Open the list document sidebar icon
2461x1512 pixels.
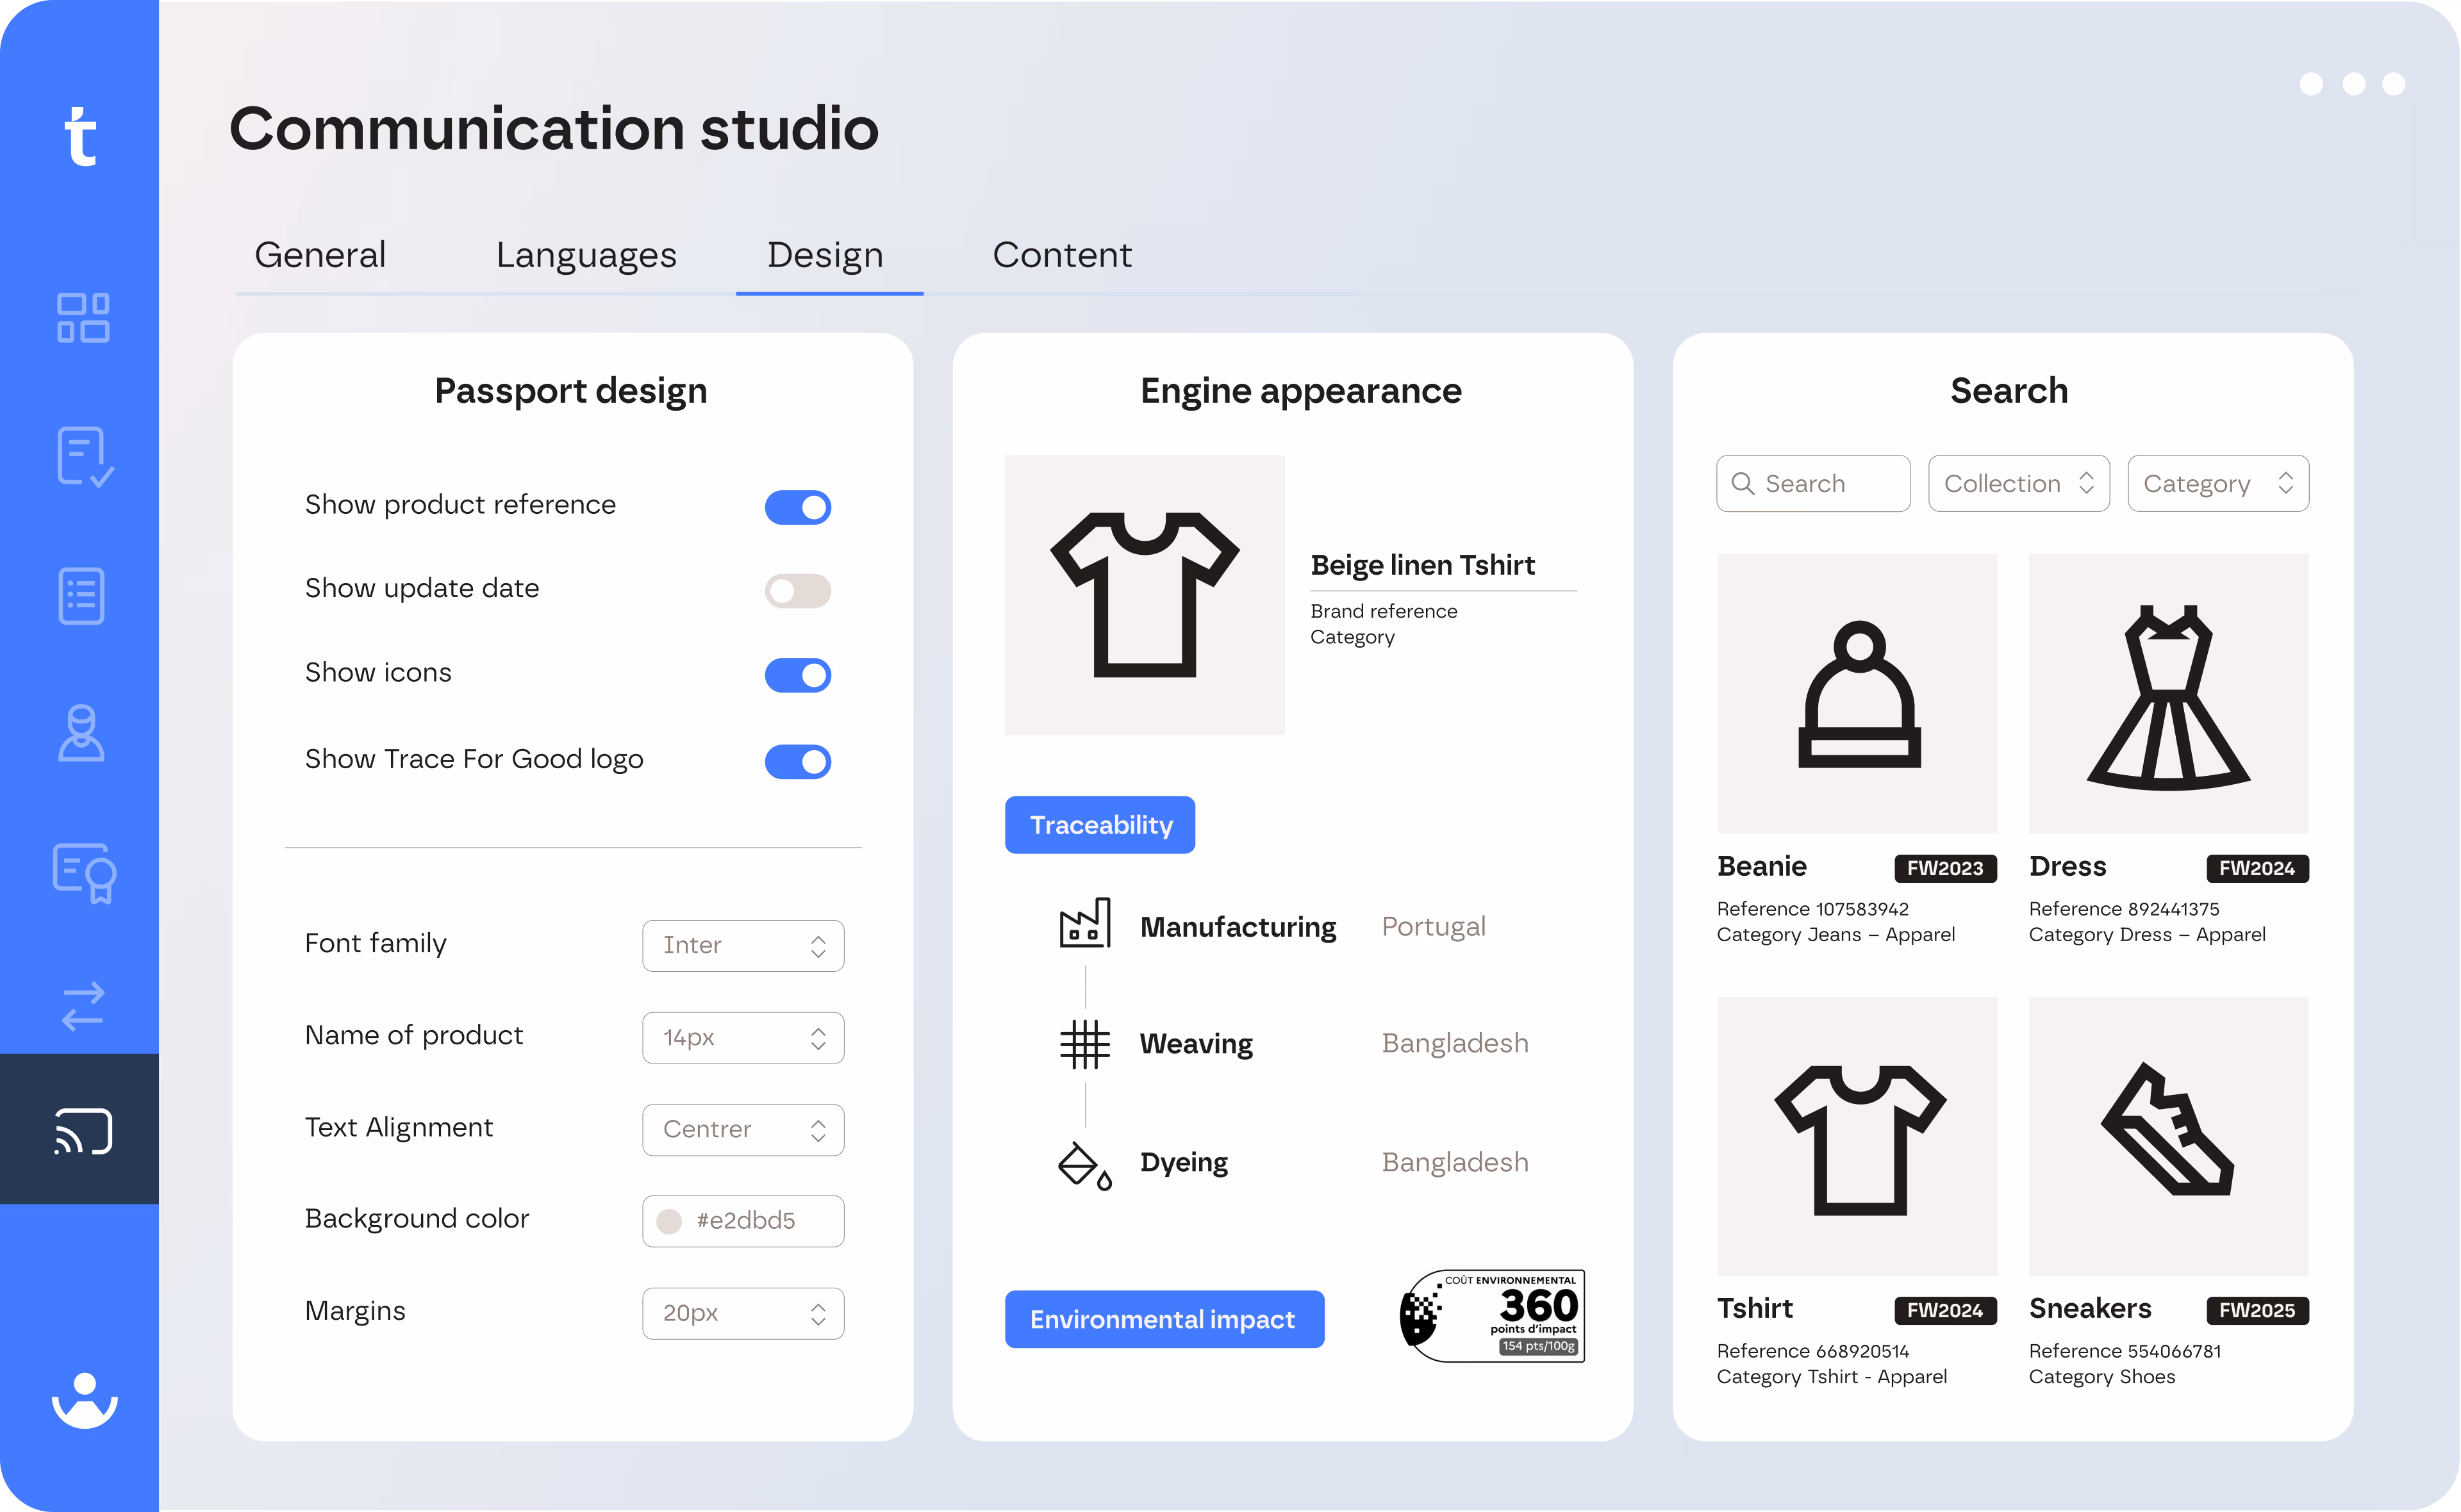[x=81, y=596]
